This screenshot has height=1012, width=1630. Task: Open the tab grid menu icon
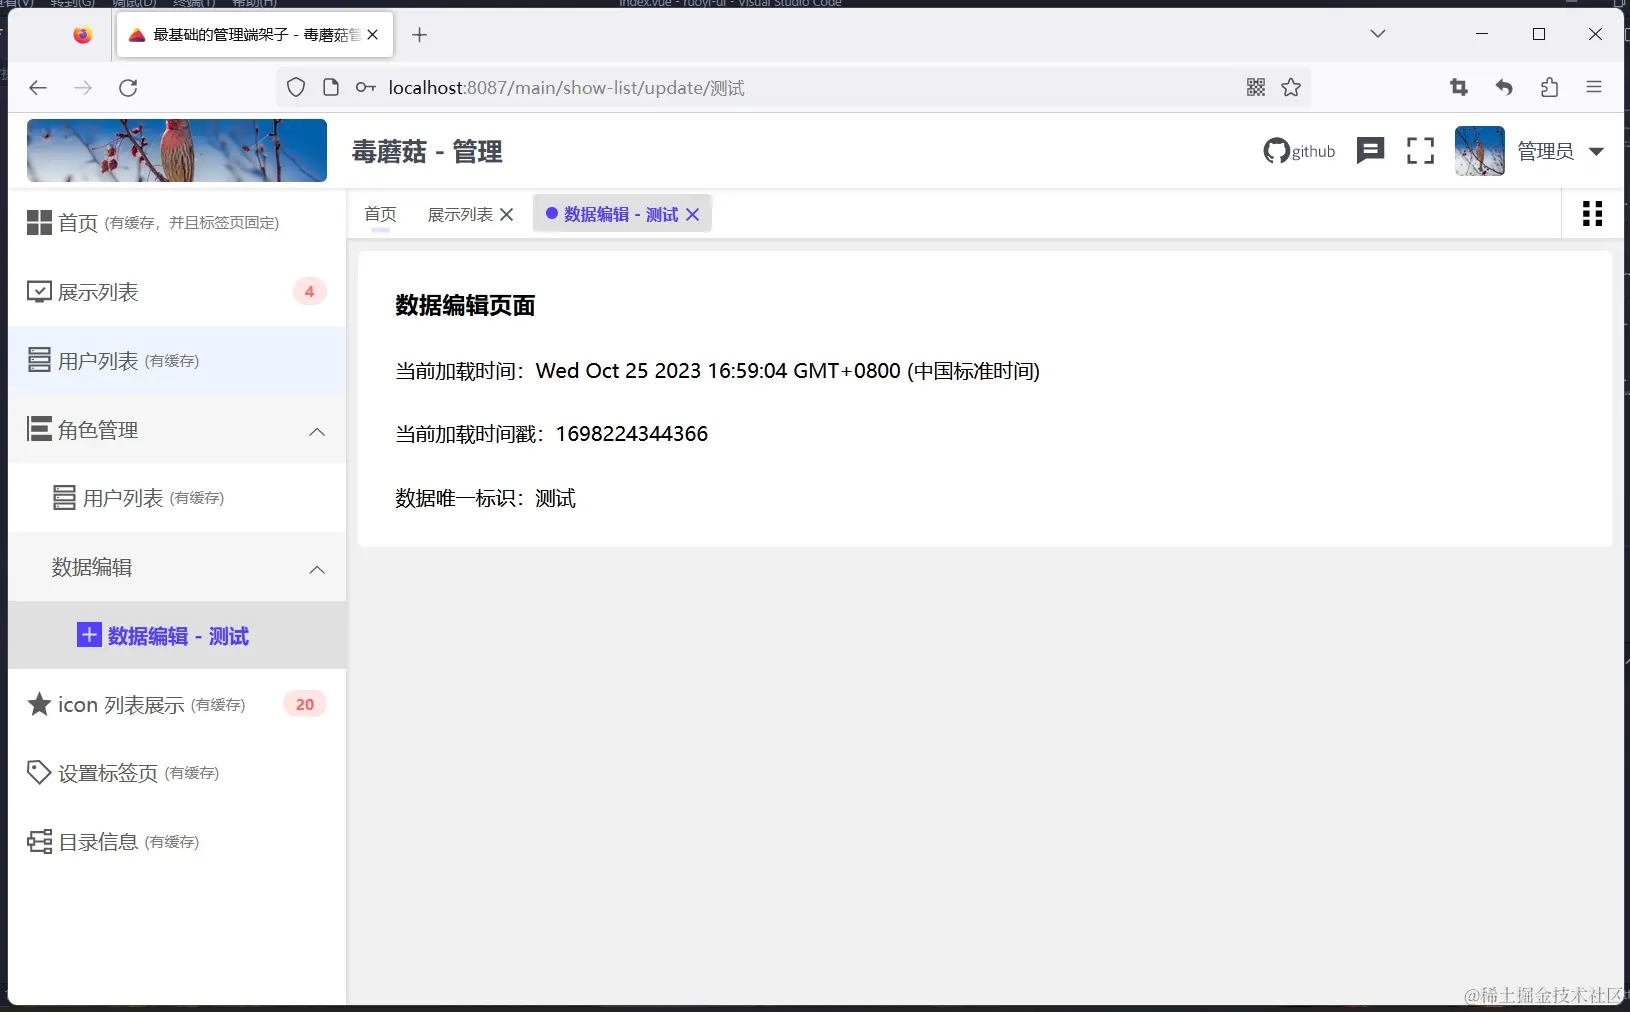pyautogui.click(x=1593, y=214)
